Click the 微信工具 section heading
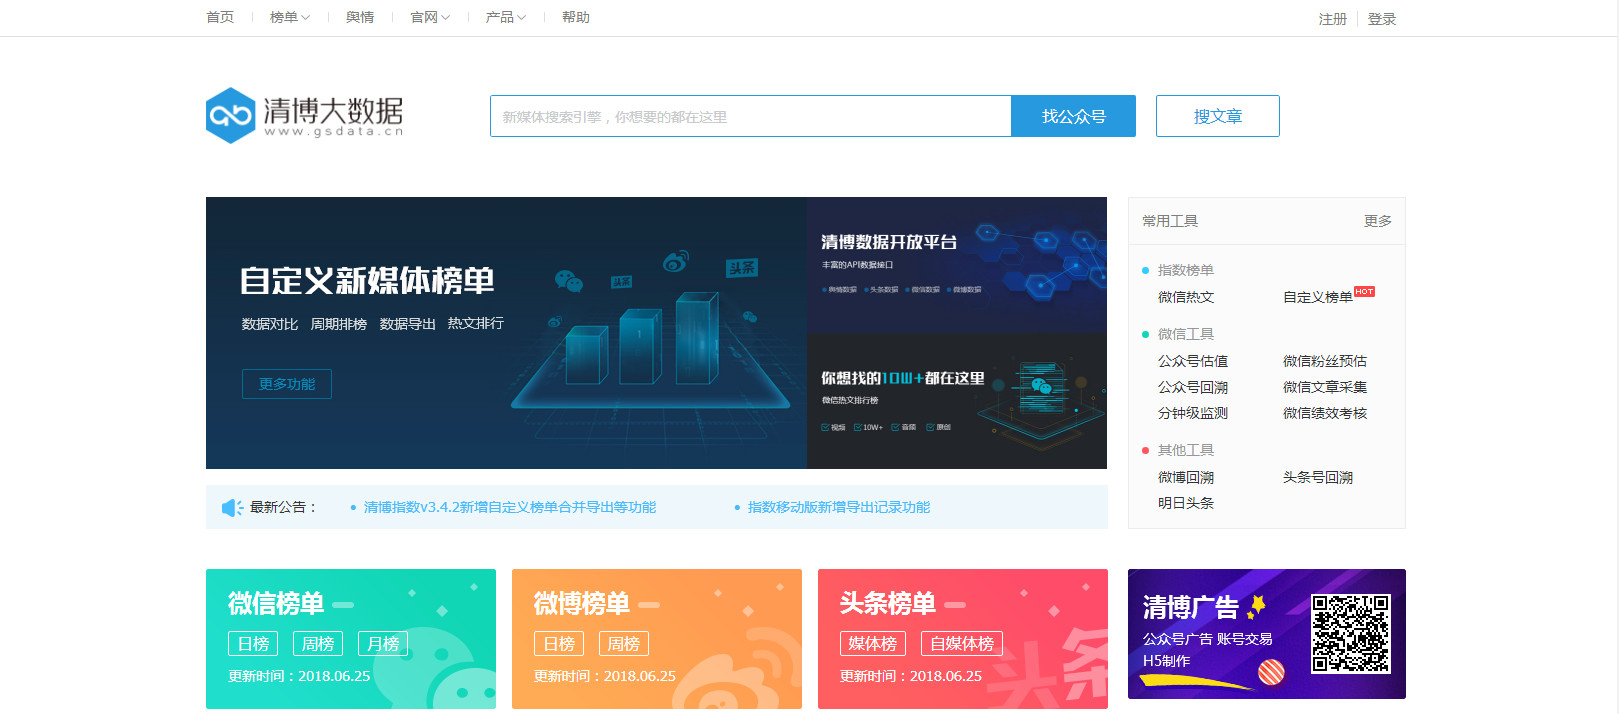The image size is (1619, 714). point(1186,334)
